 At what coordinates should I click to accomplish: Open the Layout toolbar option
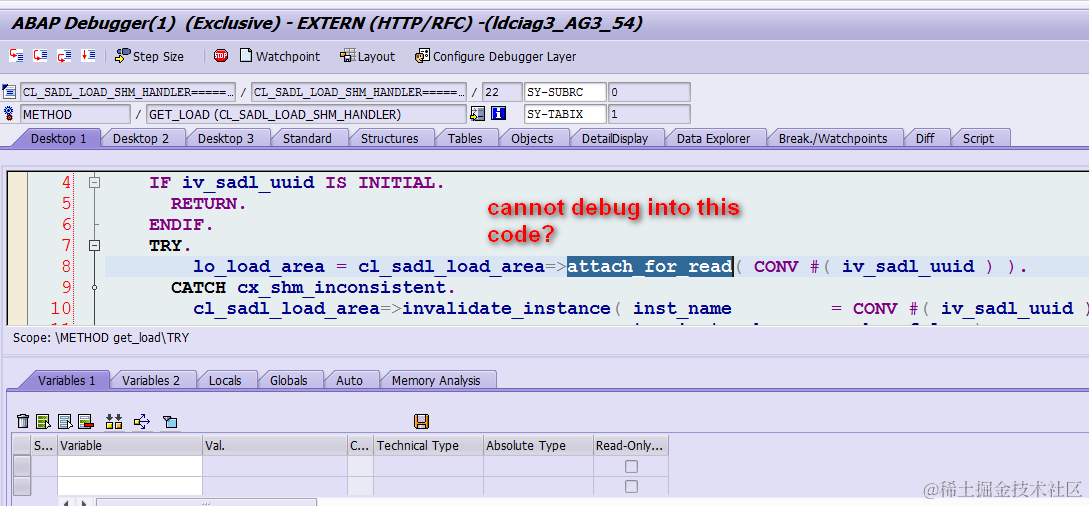[367, 56]
